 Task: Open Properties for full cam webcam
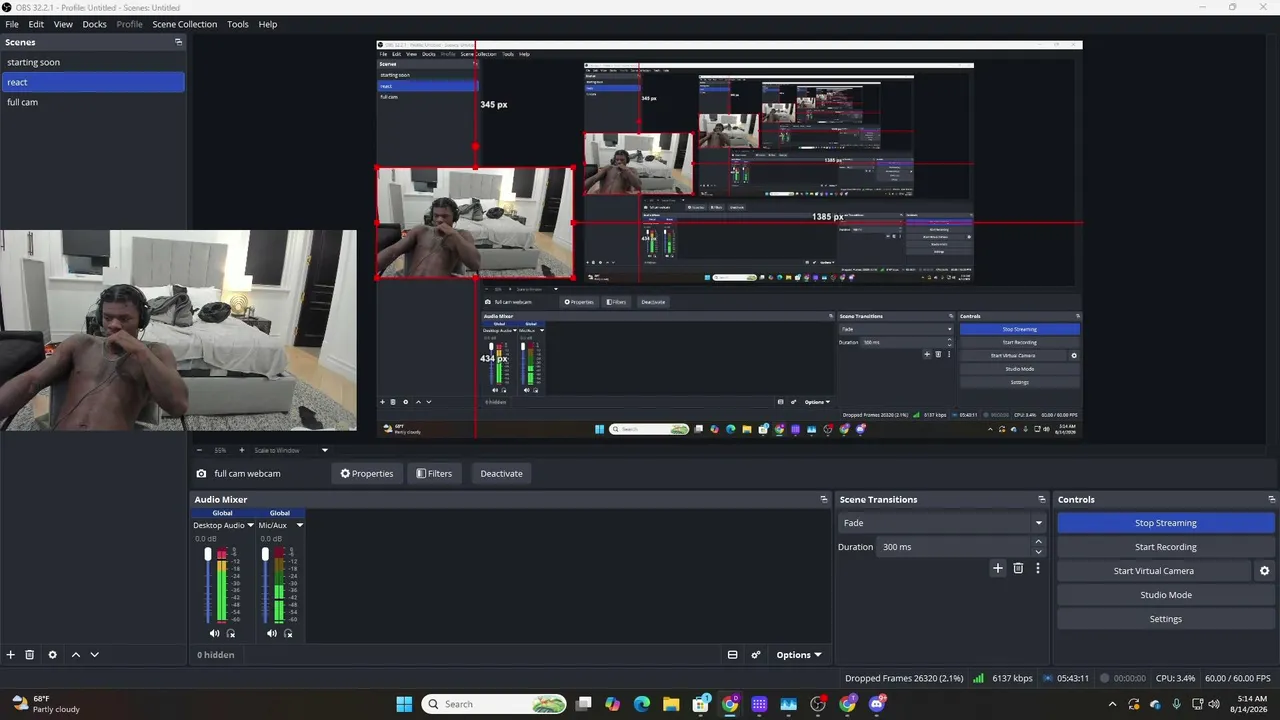click(x=367, y=474)
